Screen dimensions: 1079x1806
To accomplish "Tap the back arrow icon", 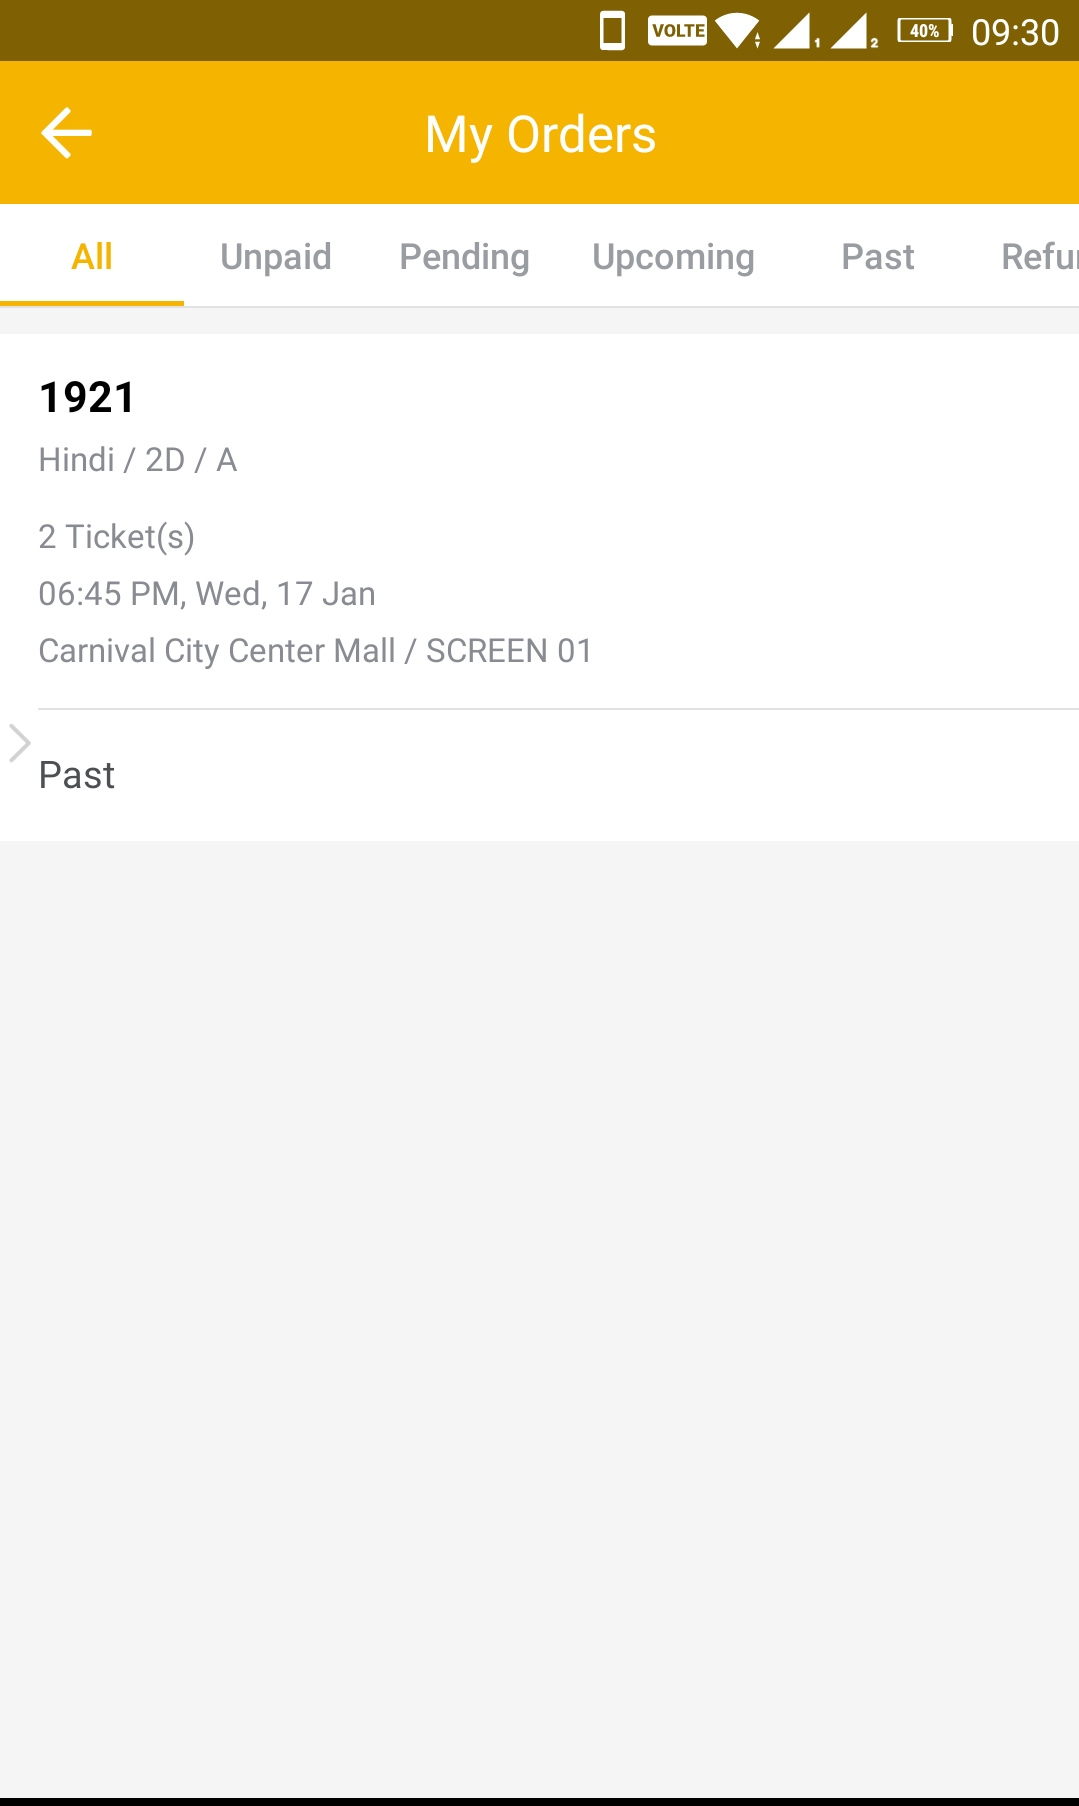I will [66, 133].
